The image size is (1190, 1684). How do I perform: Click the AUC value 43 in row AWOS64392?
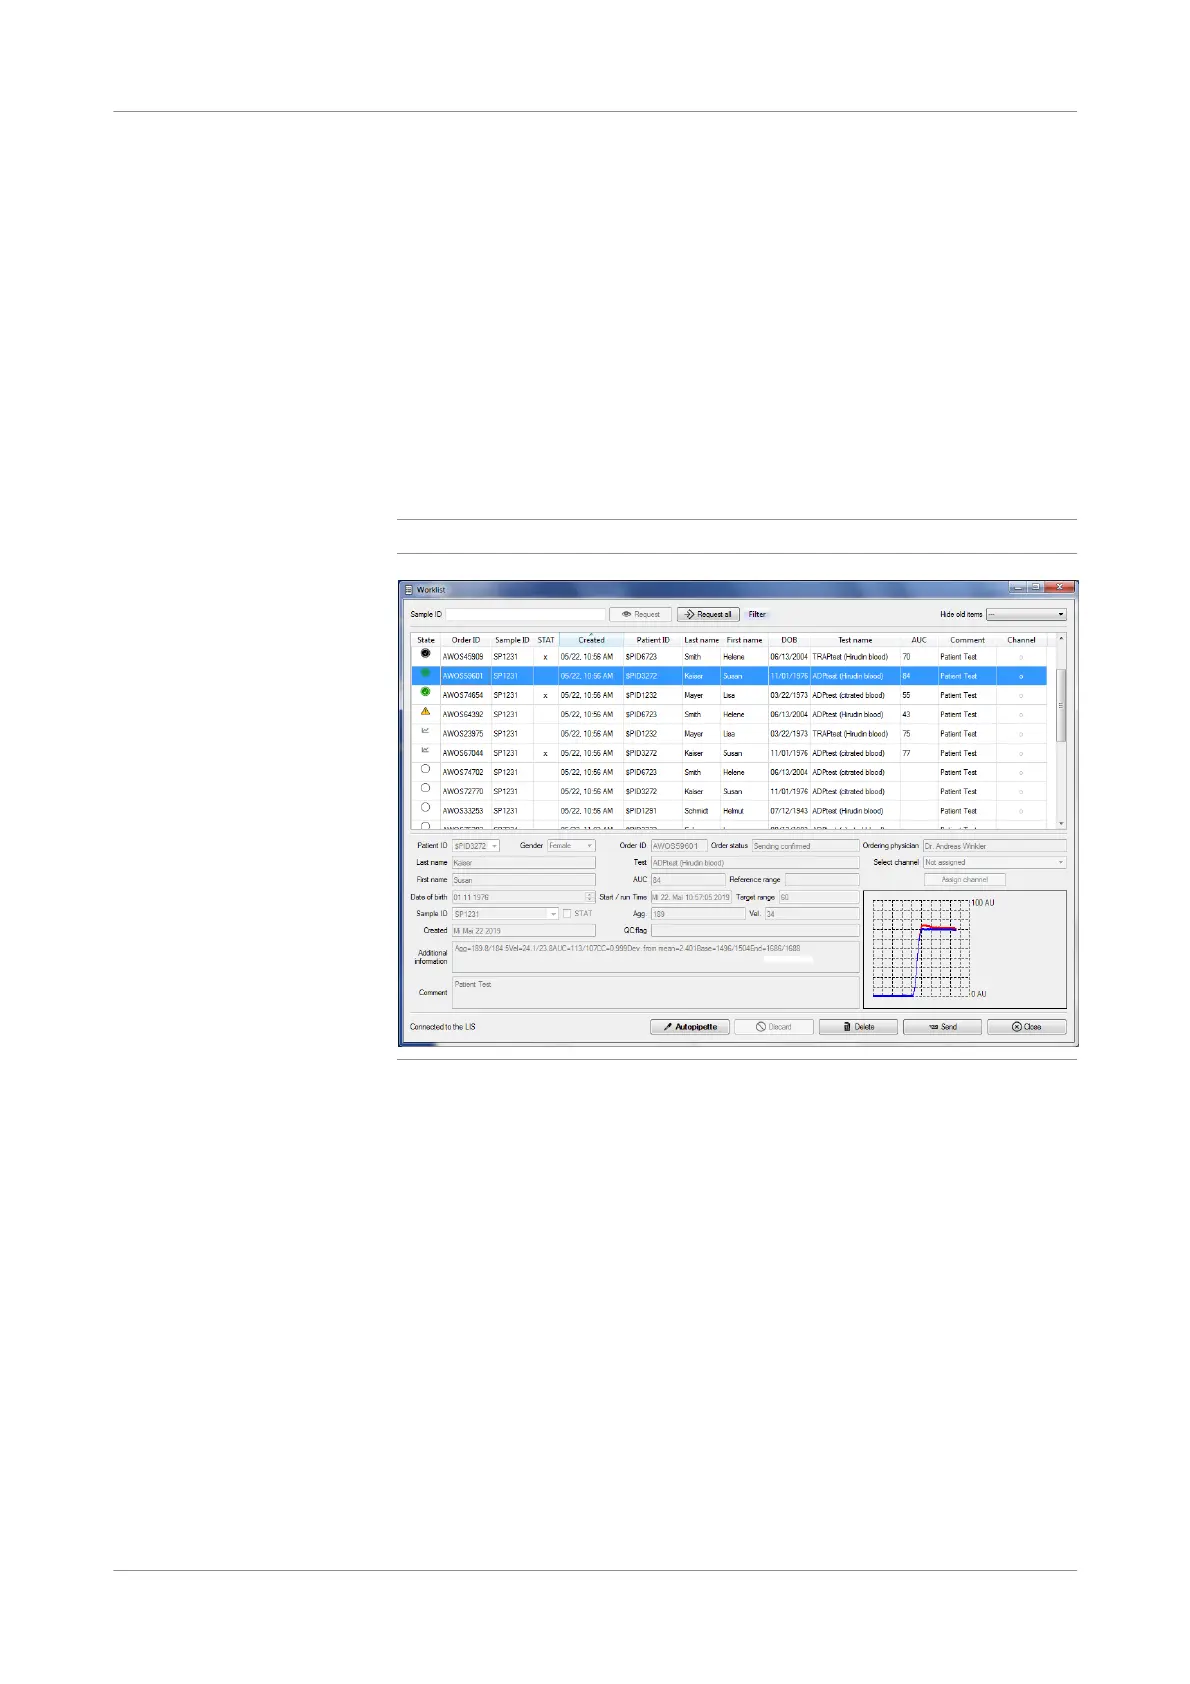pos(906,715)
